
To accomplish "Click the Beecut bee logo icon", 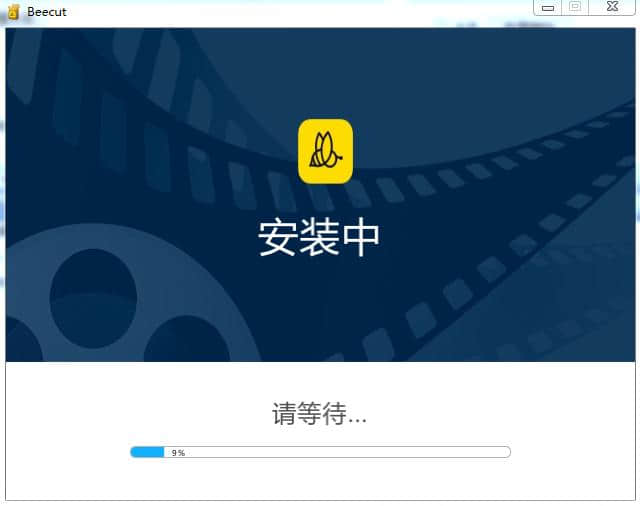I will (x=325, y=151).
